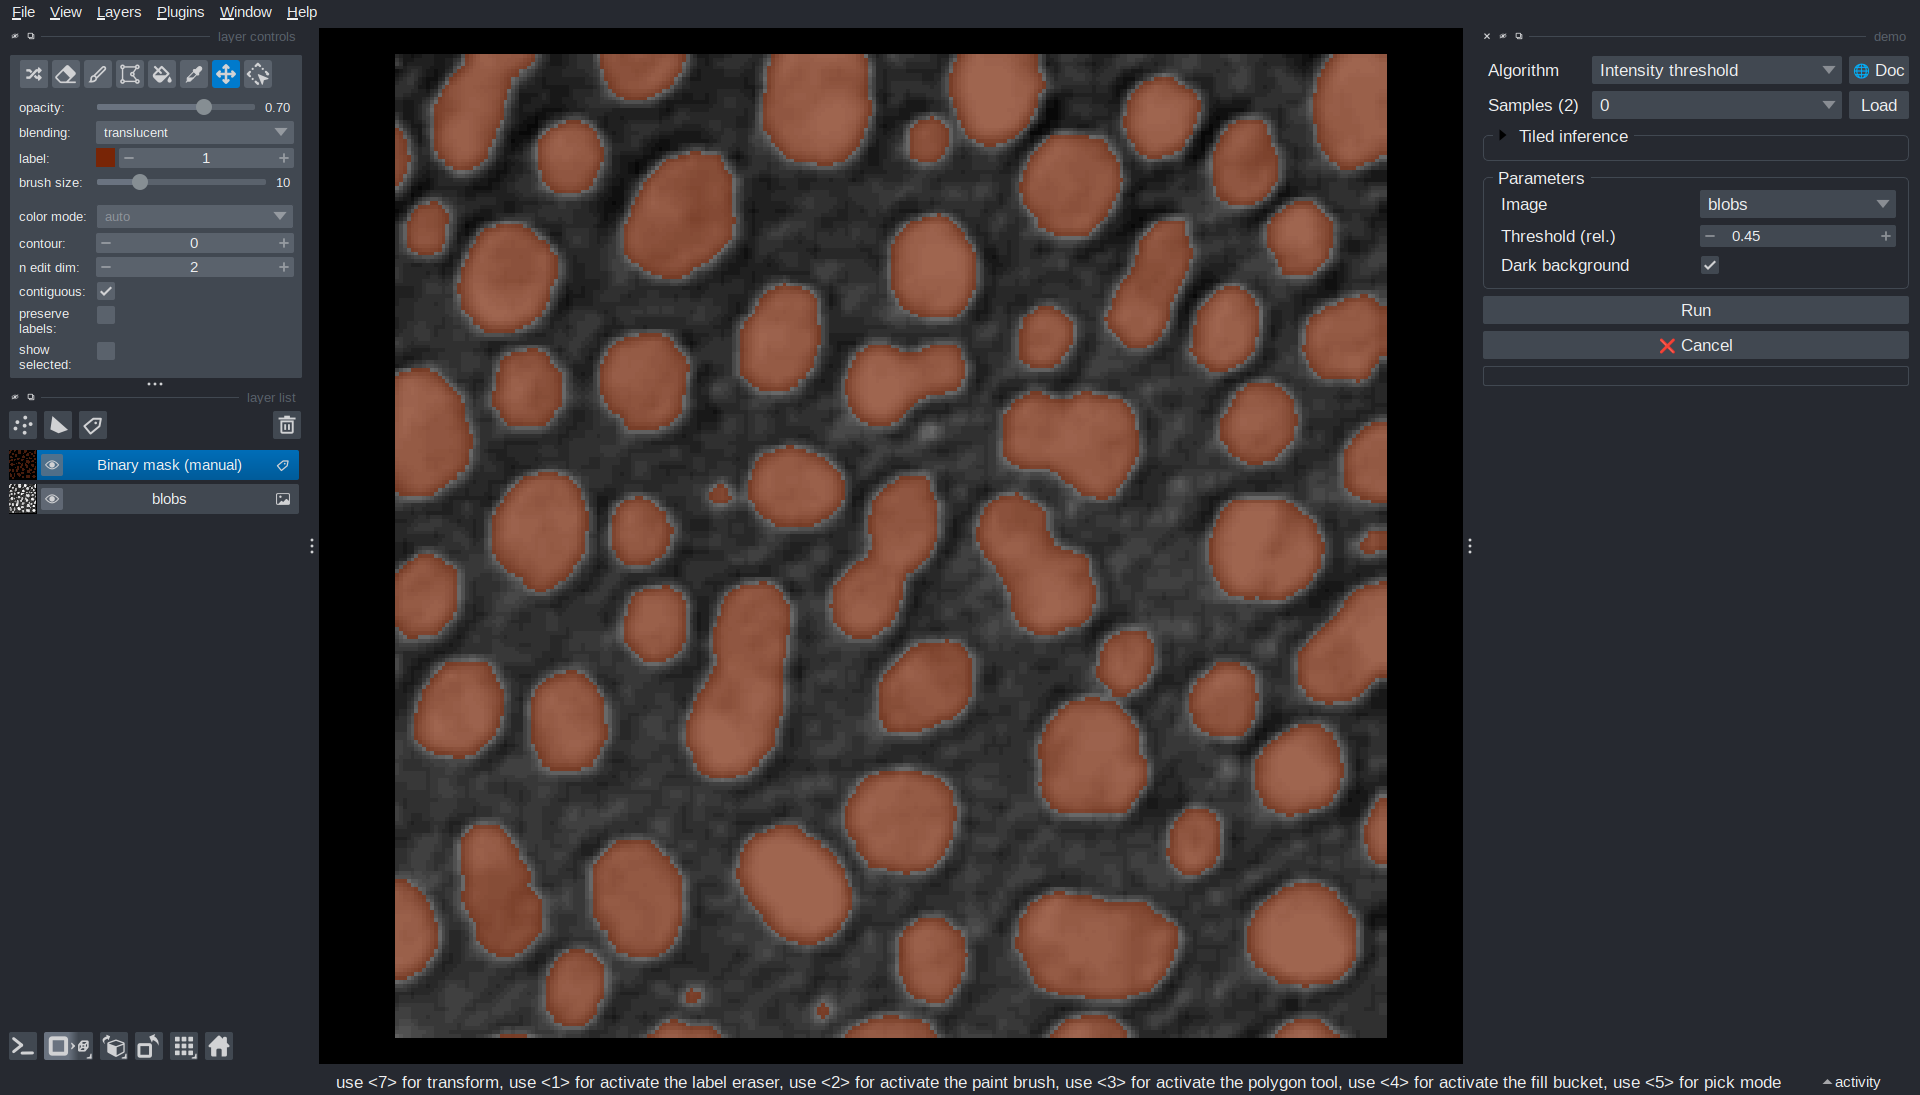Click the shuffle colors icon
This screenshot has height=1095, width=1920.
(33, 74)
